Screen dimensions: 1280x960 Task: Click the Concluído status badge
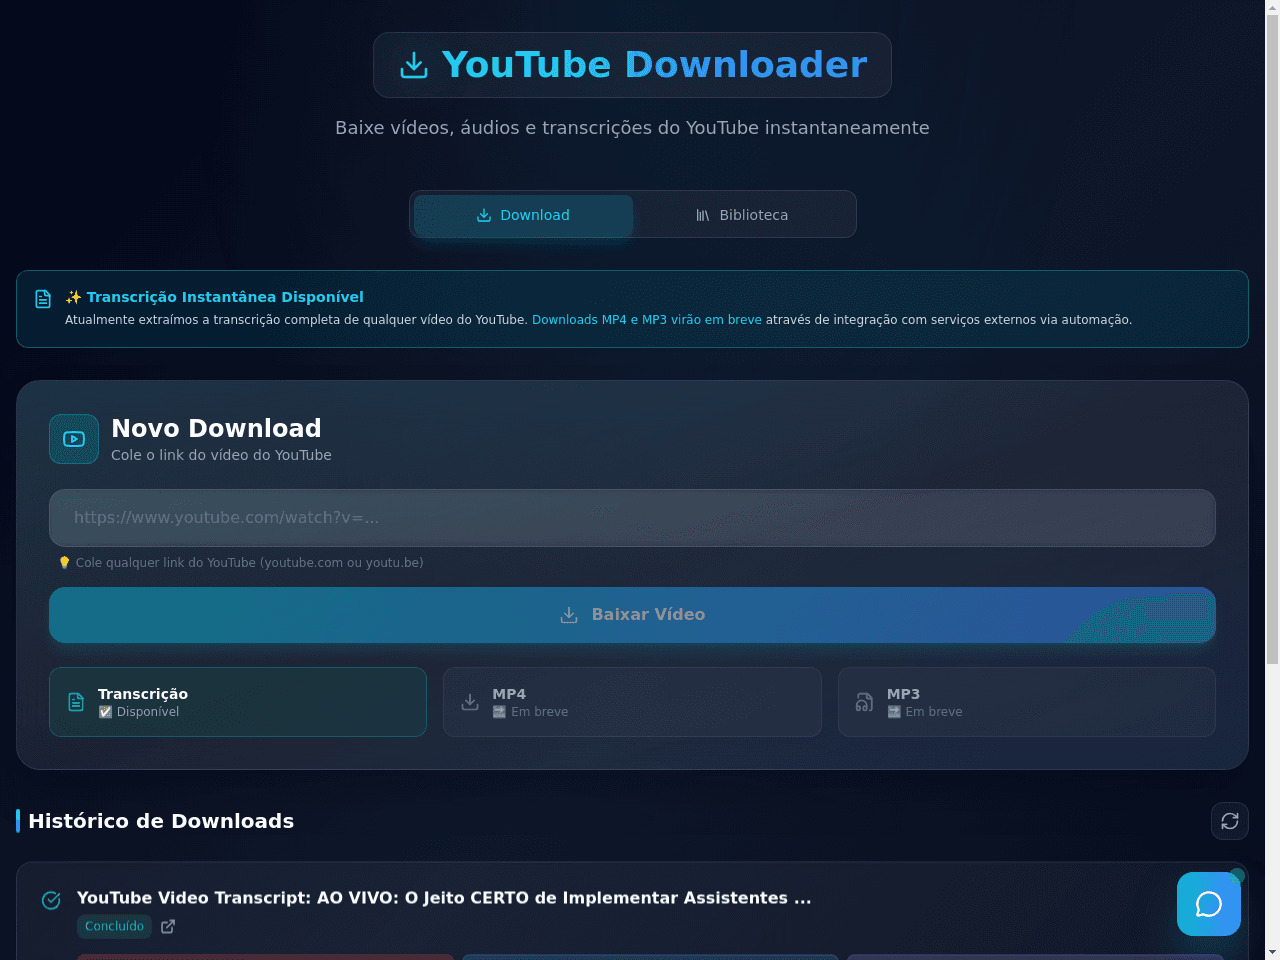114,926
